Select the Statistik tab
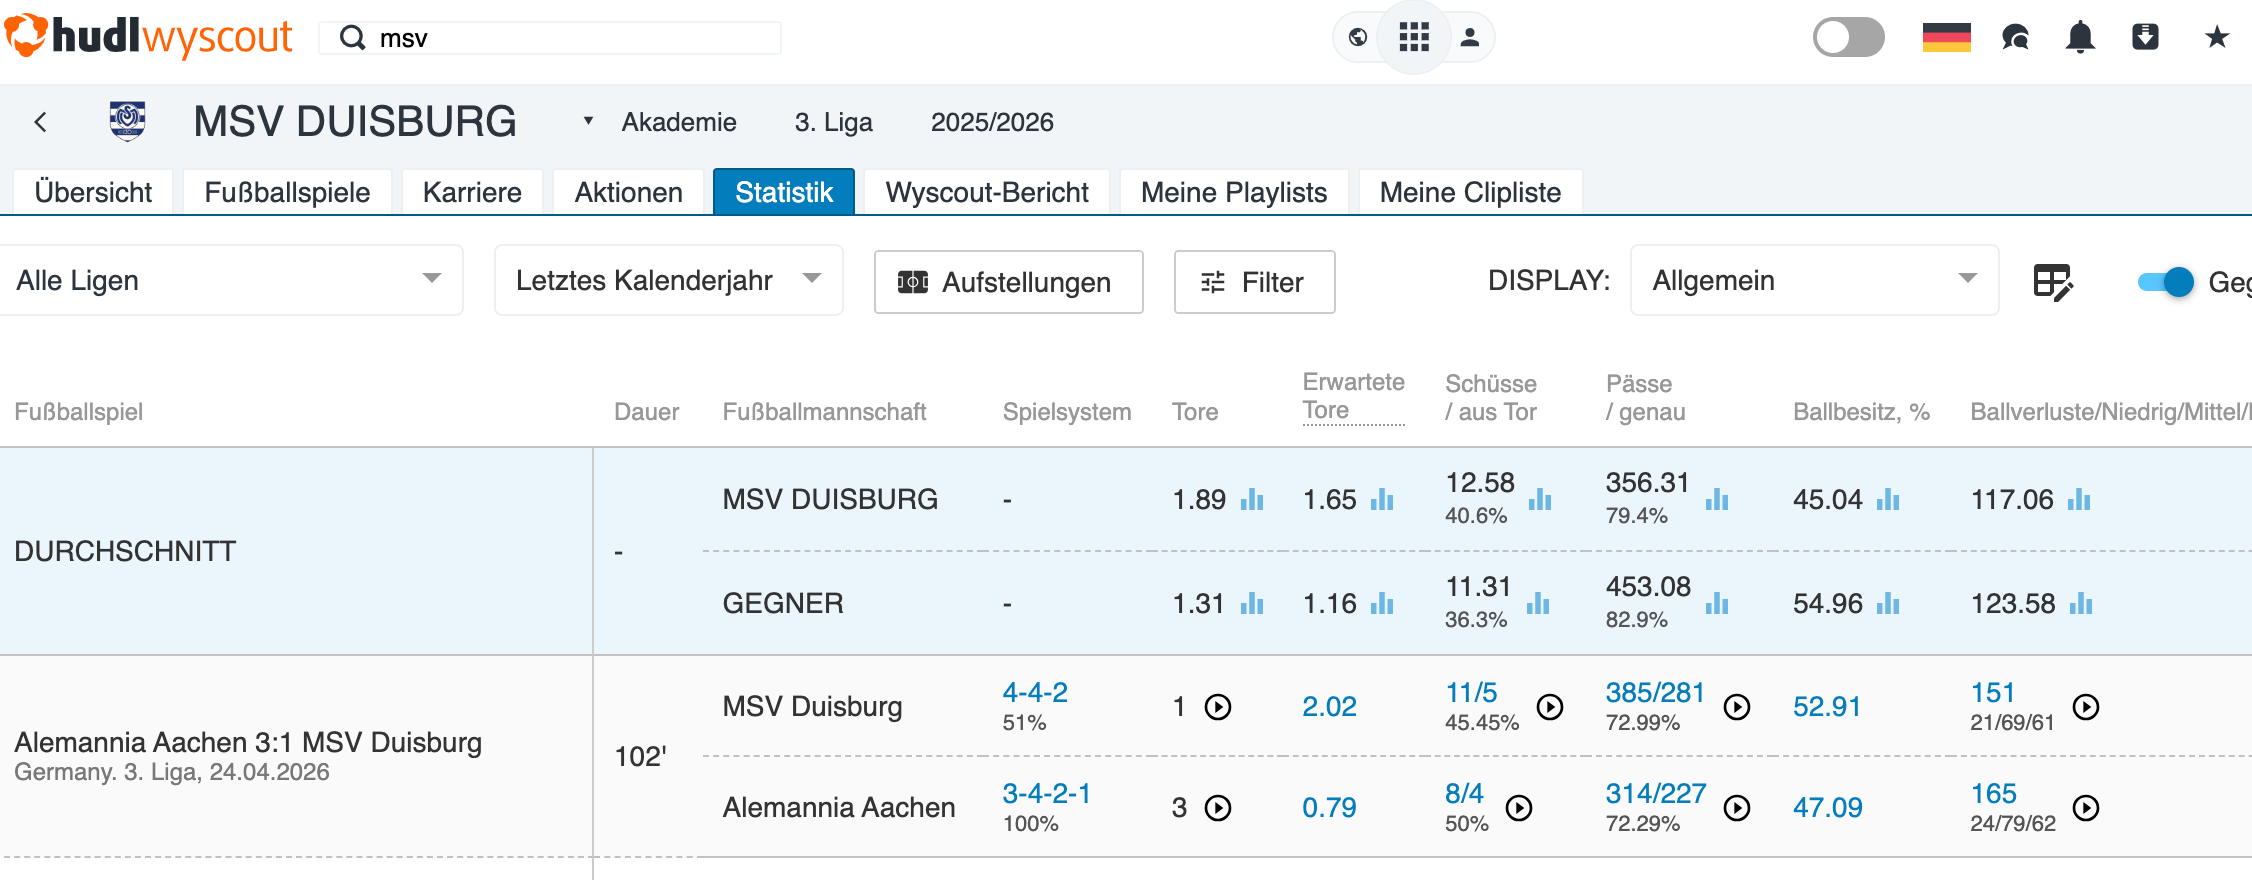The height and width of the screenshot is (880, 2252). [784, 192]
